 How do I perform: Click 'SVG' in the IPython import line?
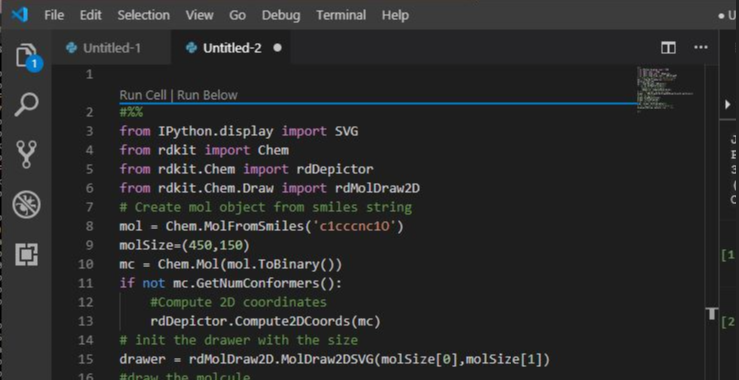[346, 131]
